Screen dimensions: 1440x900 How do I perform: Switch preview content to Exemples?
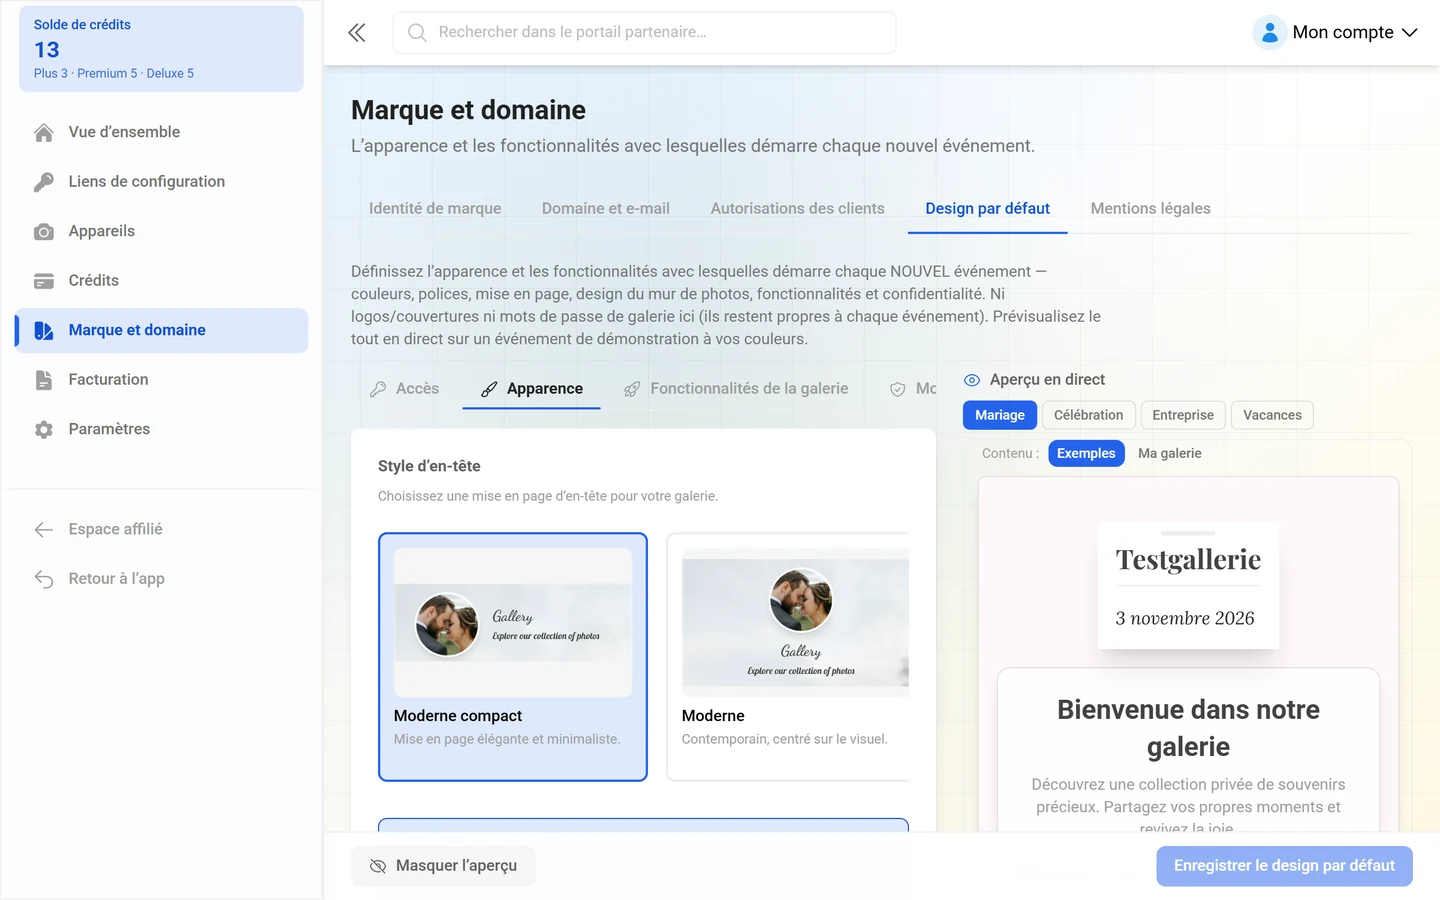coord(1086,453)
